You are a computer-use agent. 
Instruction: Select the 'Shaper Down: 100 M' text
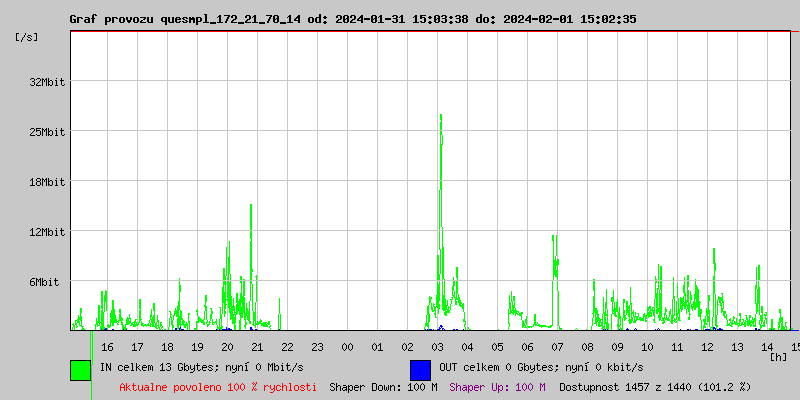[x=383, y=386]
